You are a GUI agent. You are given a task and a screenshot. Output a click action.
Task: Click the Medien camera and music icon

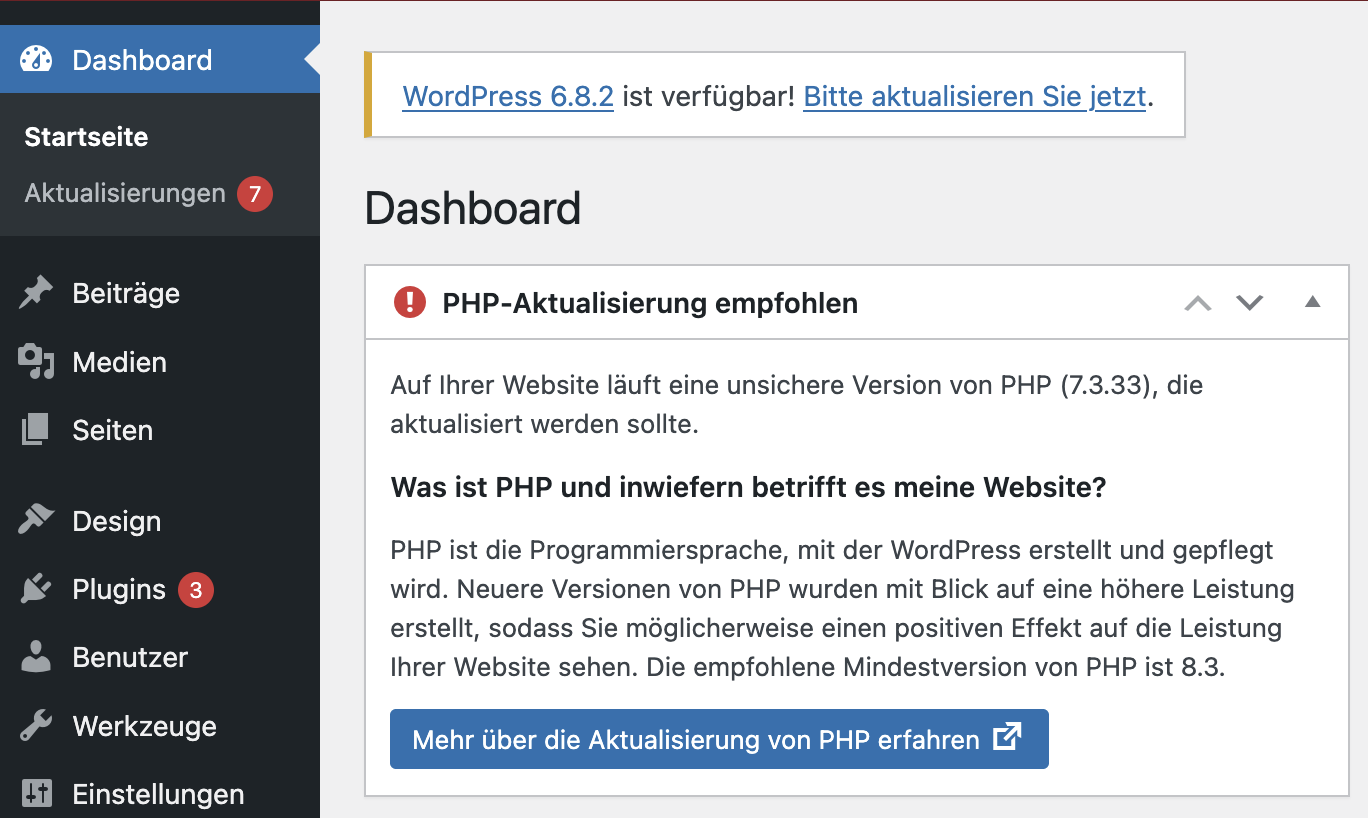[36, 362]
